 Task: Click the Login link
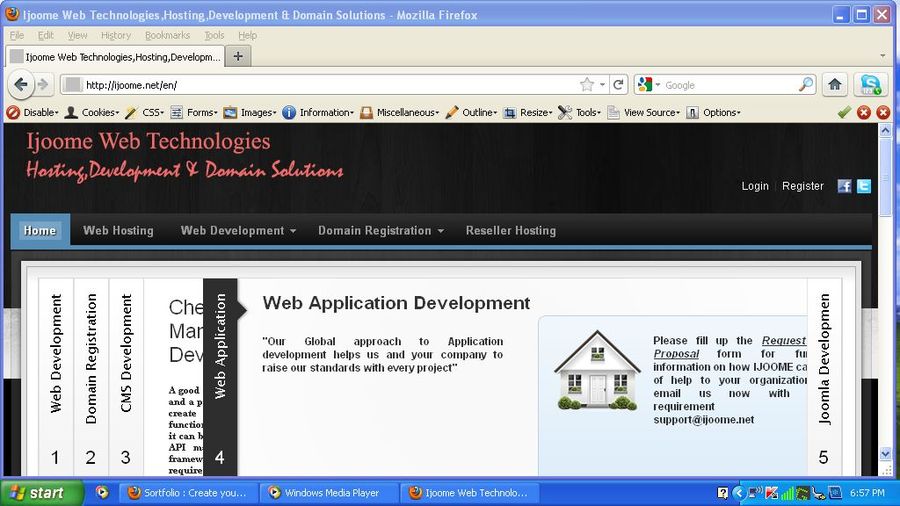(755, 186)
